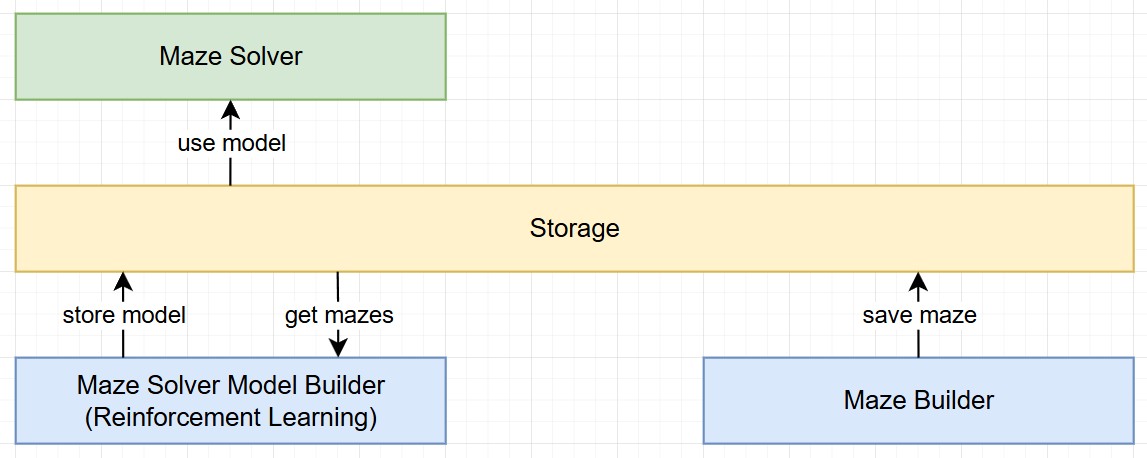Select the store model line below its label
The height and width of the screenshot is (458, 1147).
point(124,343)
